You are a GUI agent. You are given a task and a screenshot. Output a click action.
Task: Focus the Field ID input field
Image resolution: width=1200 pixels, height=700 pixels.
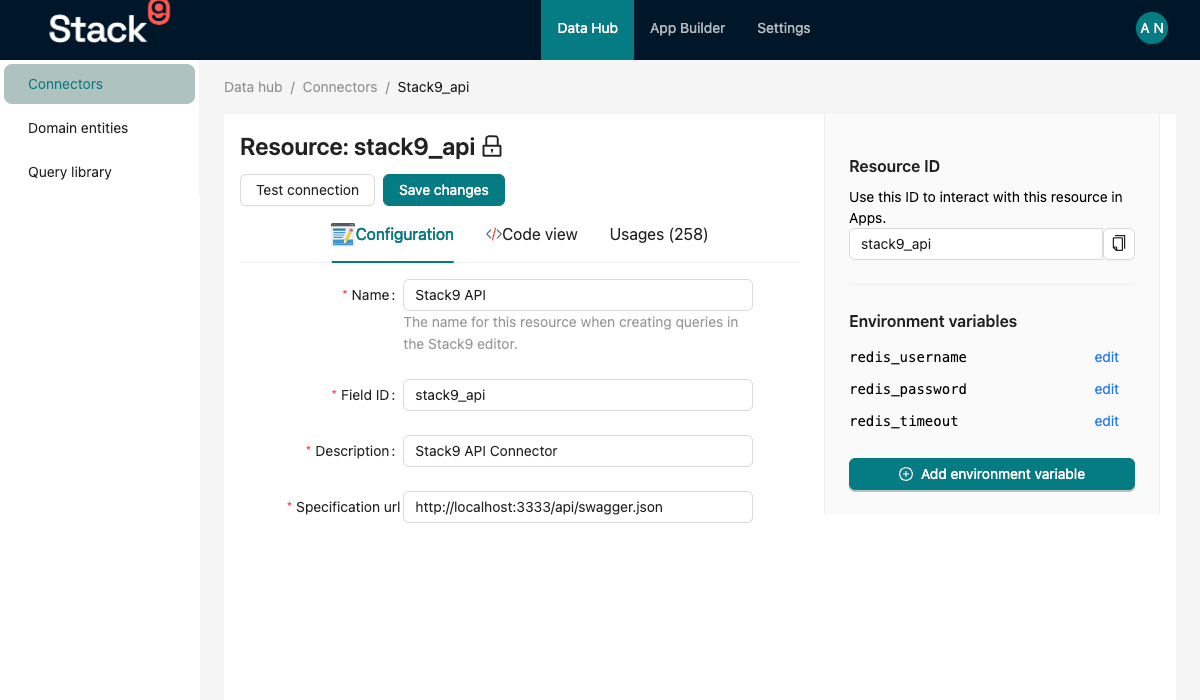pos(577,395)
